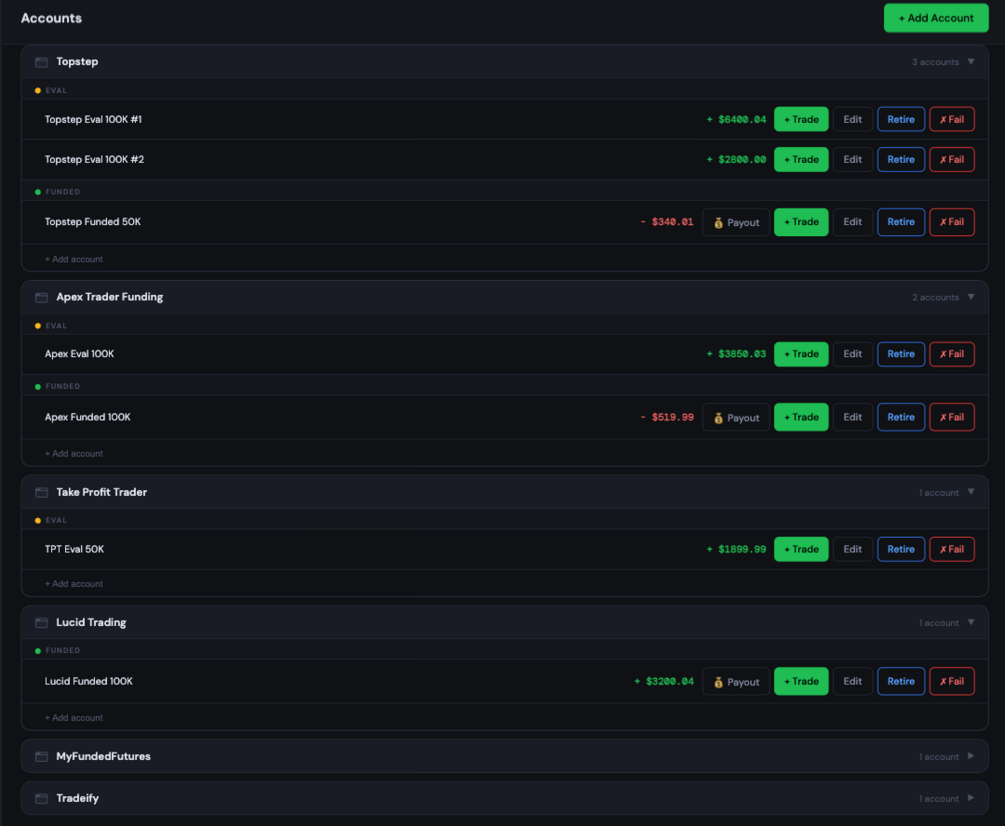Image resolution: width=1005 pixels, height=826 pixels.
Task: Expand the MyFundedFutures group
Action: click(971, 756)
